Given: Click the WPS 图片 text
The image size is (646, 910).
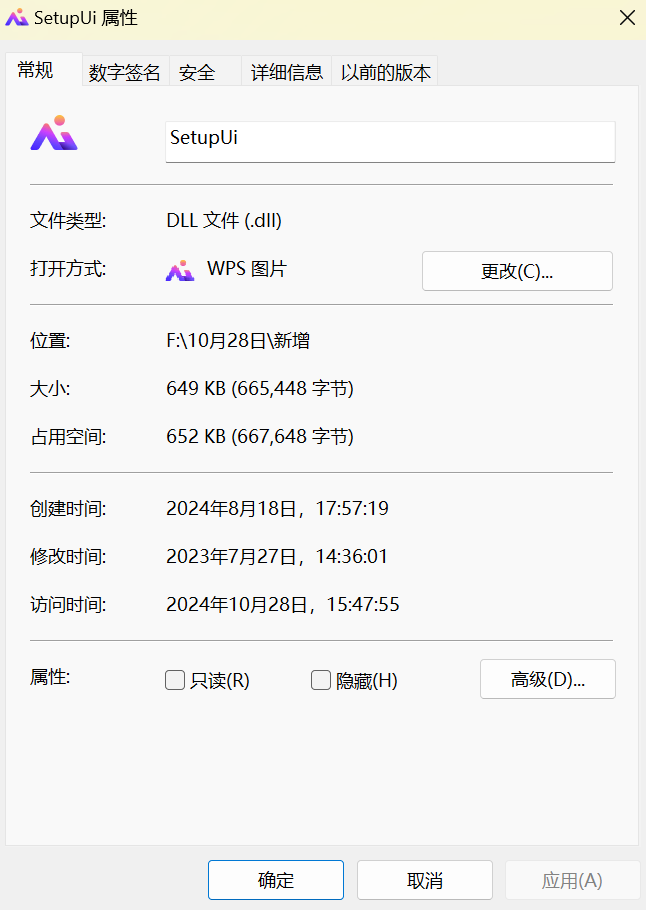Looking at the screenshot, I should click(x=247, y=269).
